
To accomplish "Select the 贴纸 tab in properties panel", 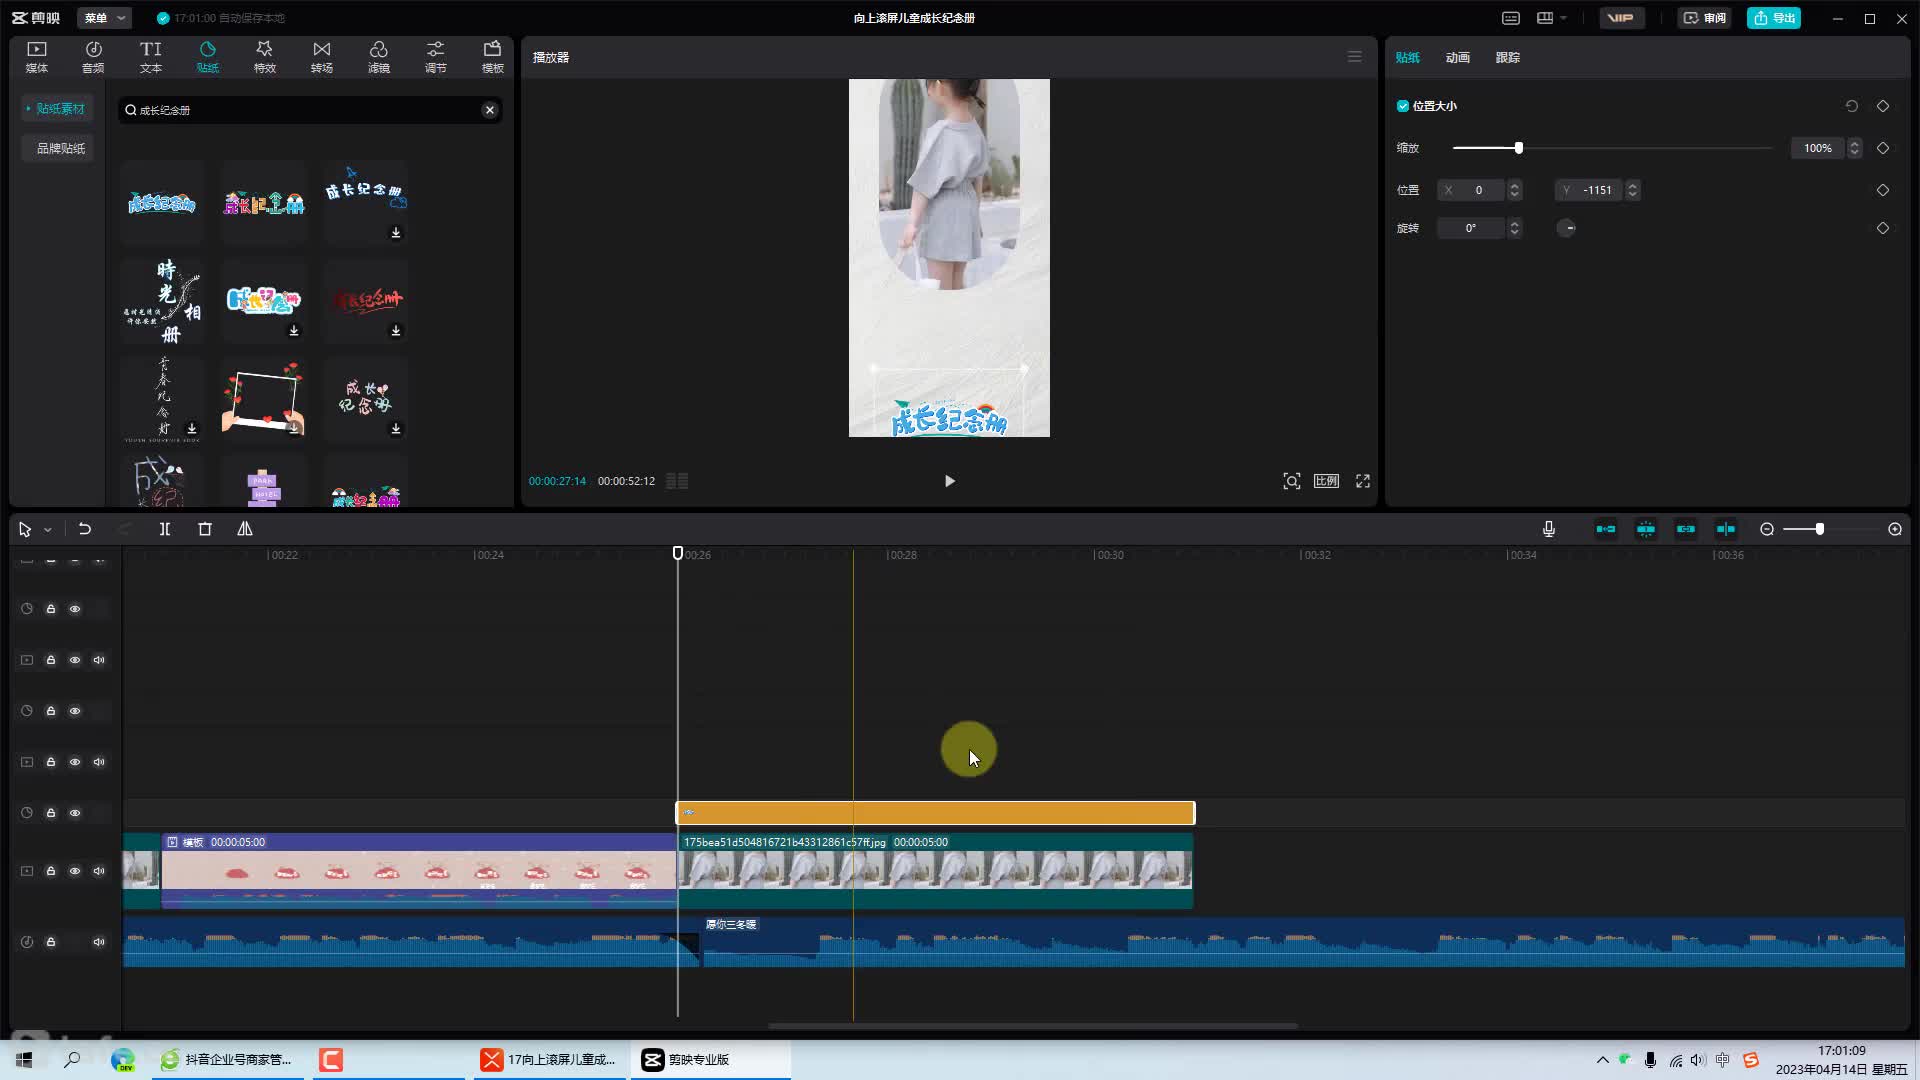I will click(x=1407, y=57).
